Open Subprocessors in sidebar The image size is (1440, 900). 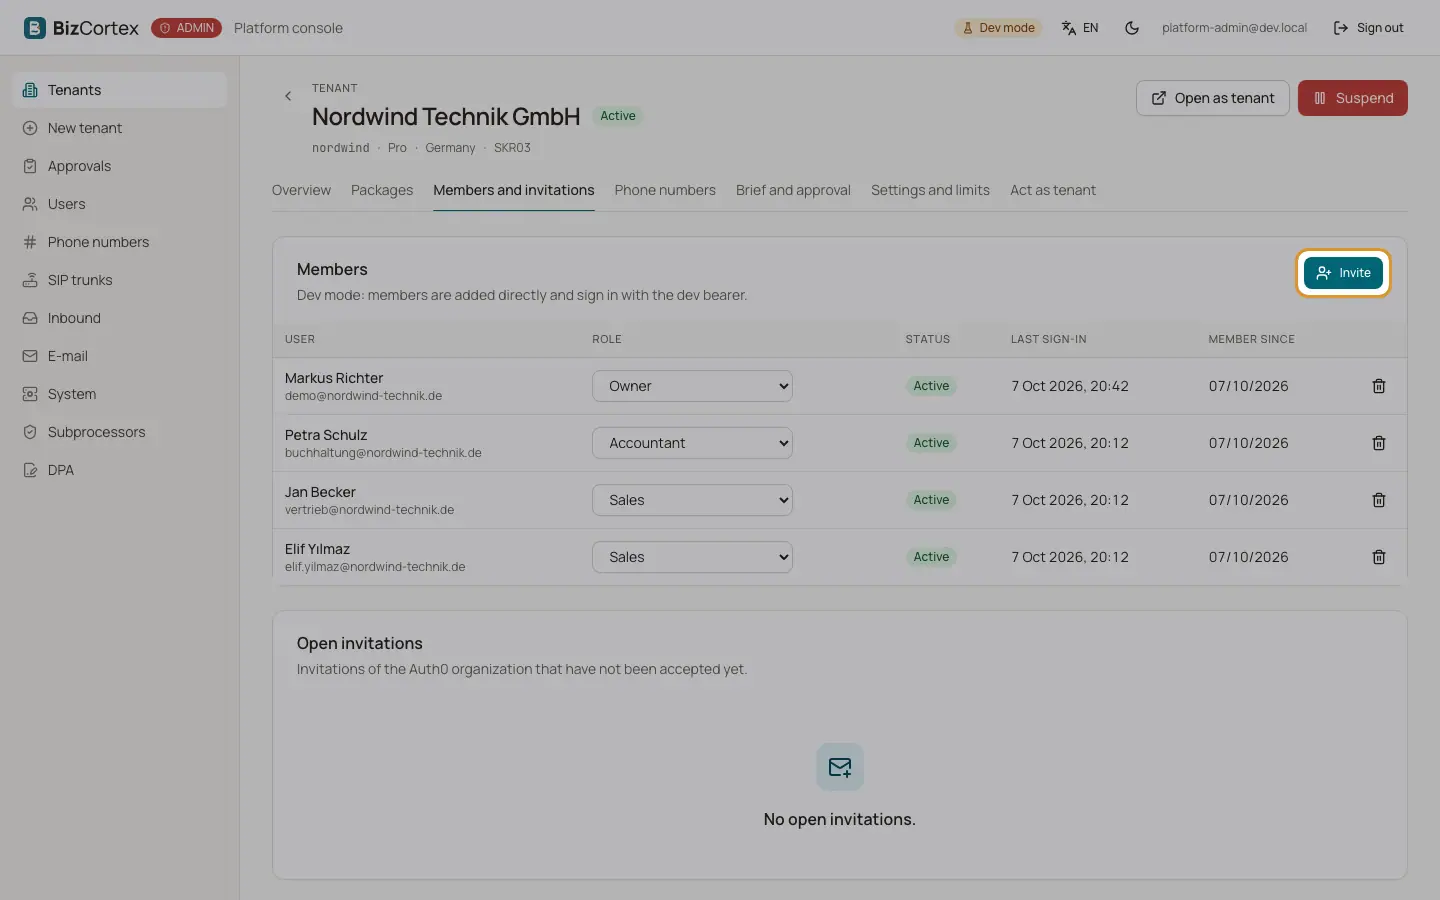tap(120, 432)
